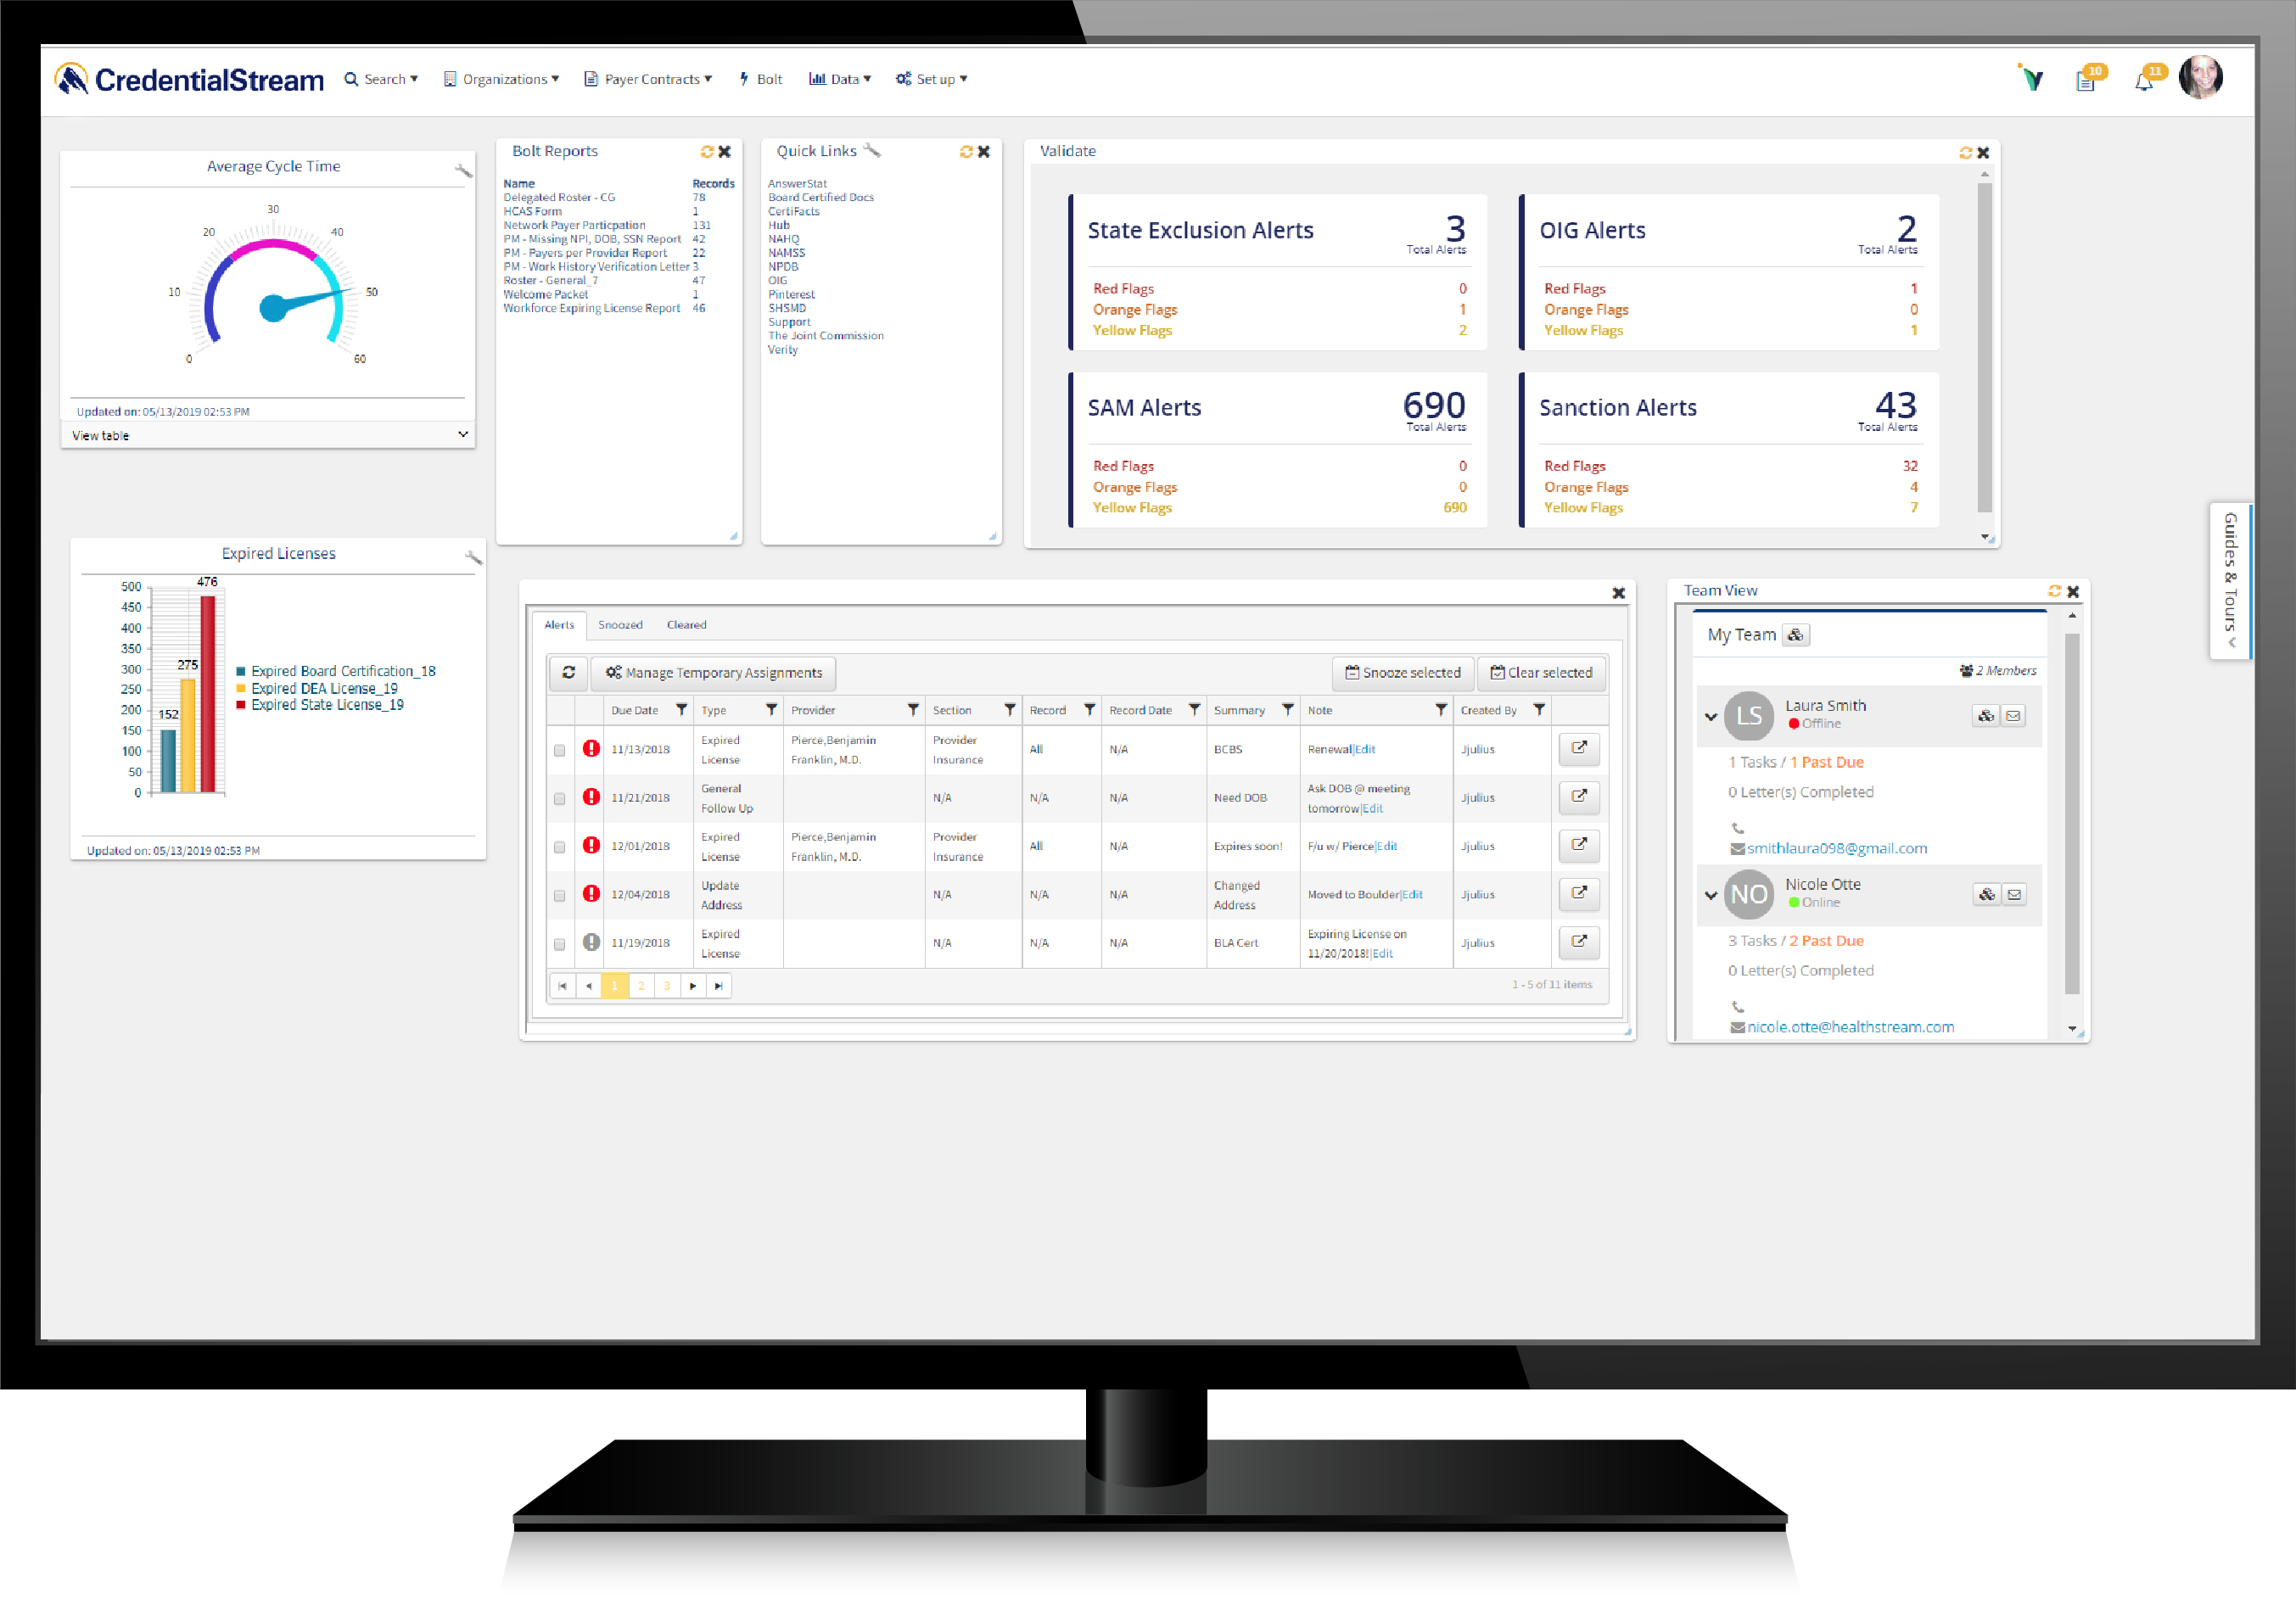The width and height of the screenshot is (2296, 1599).
Task: Click the wrench icon on Quick Links widget
Action: pos(874,150)
